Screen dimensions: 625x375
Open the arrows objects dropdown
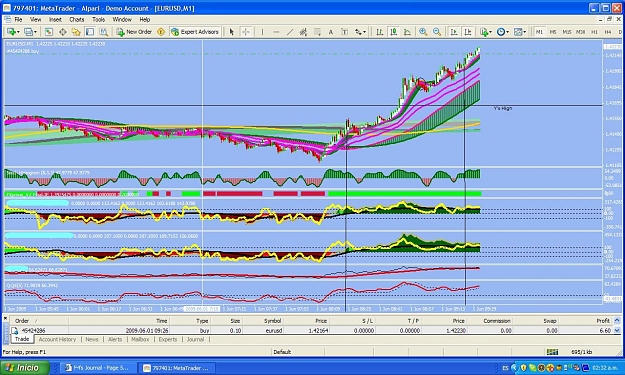click(360, 32)
